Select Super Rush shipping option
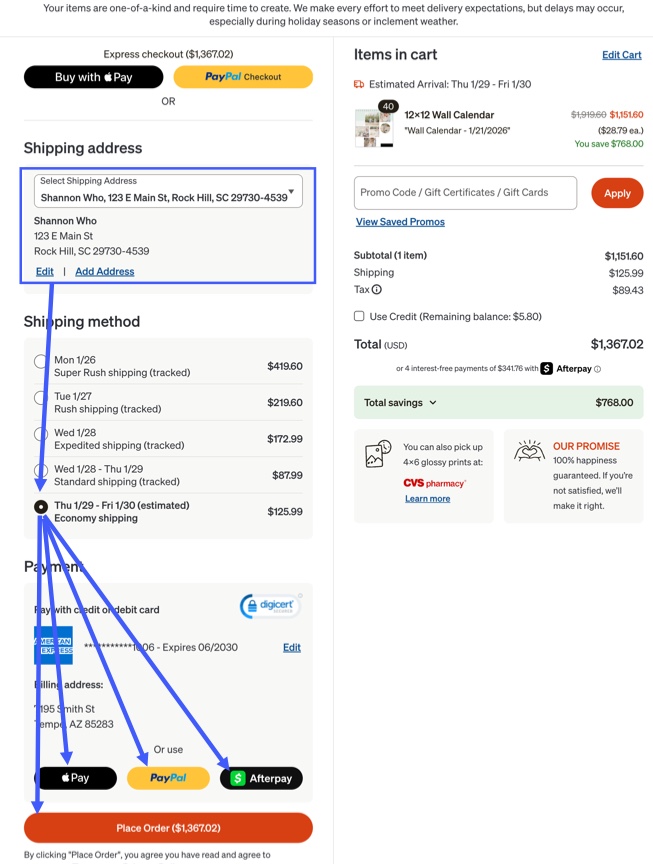This screenshot has height=864, width=653. pyautogui.click(x=40, y=361)
